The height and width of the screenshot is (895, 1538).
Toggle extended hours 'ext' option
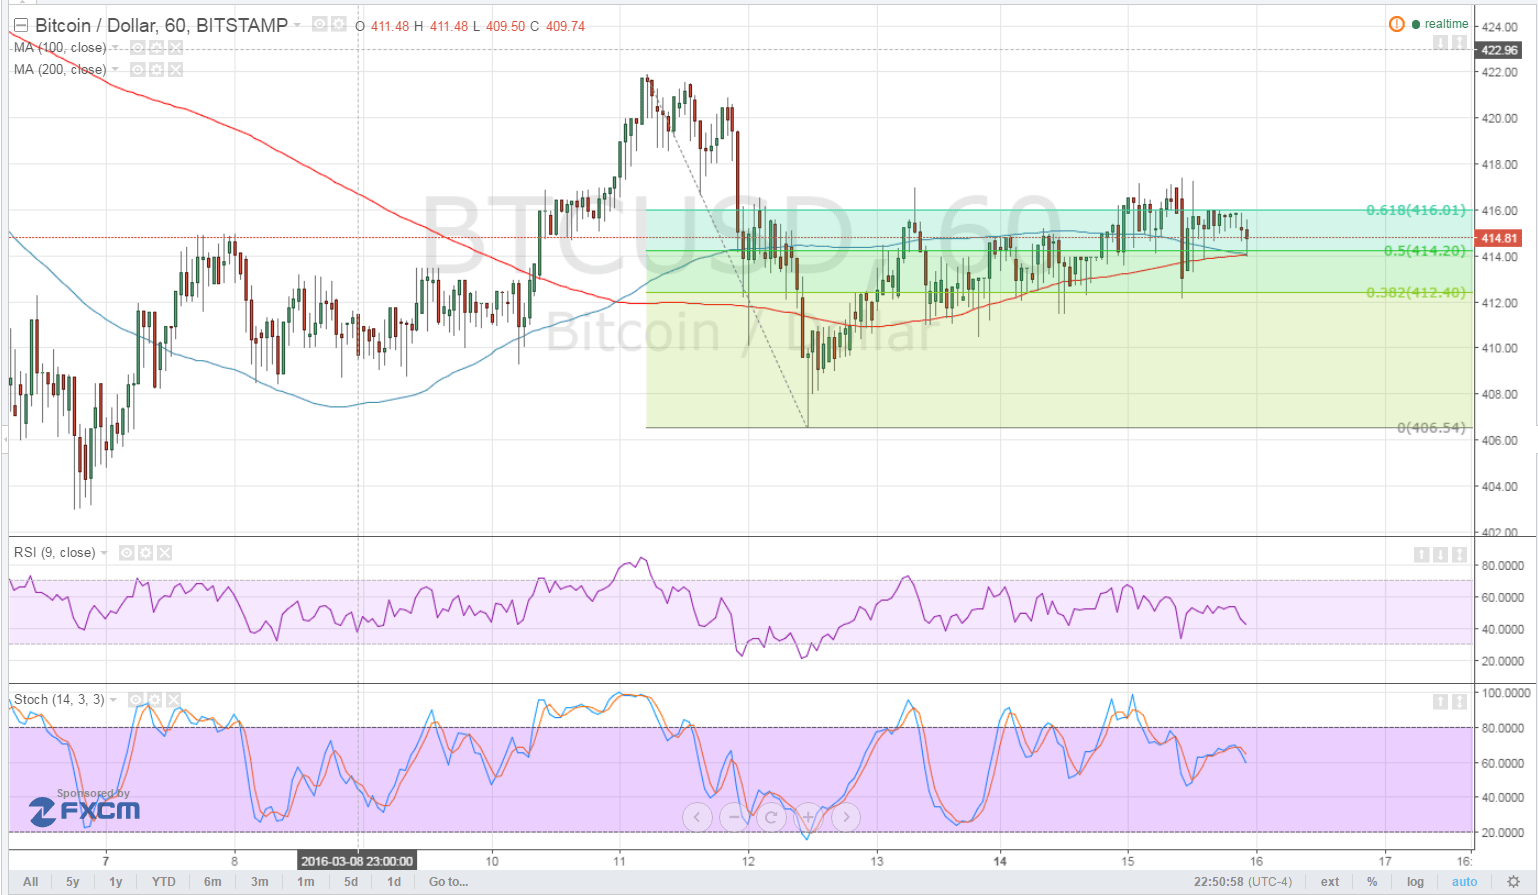pos(1330,882)
